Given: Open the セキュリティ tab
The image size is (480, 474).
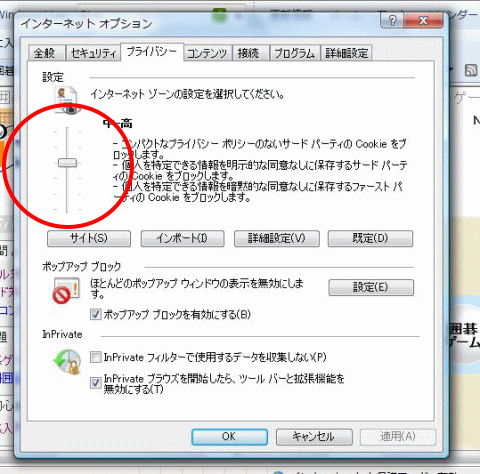Looking at the screenshot, I should click(93, 53).
